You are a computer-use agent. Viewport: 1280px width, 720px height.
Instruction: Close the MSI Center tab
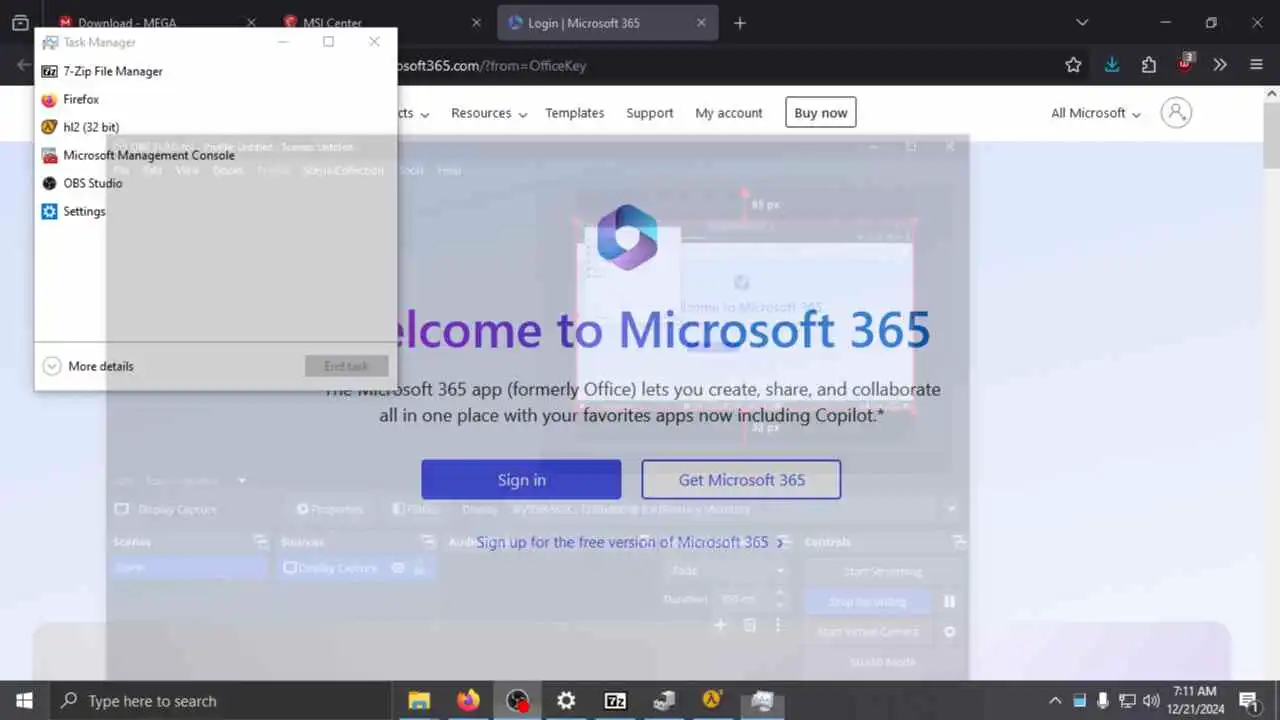[x=477, y=23]
